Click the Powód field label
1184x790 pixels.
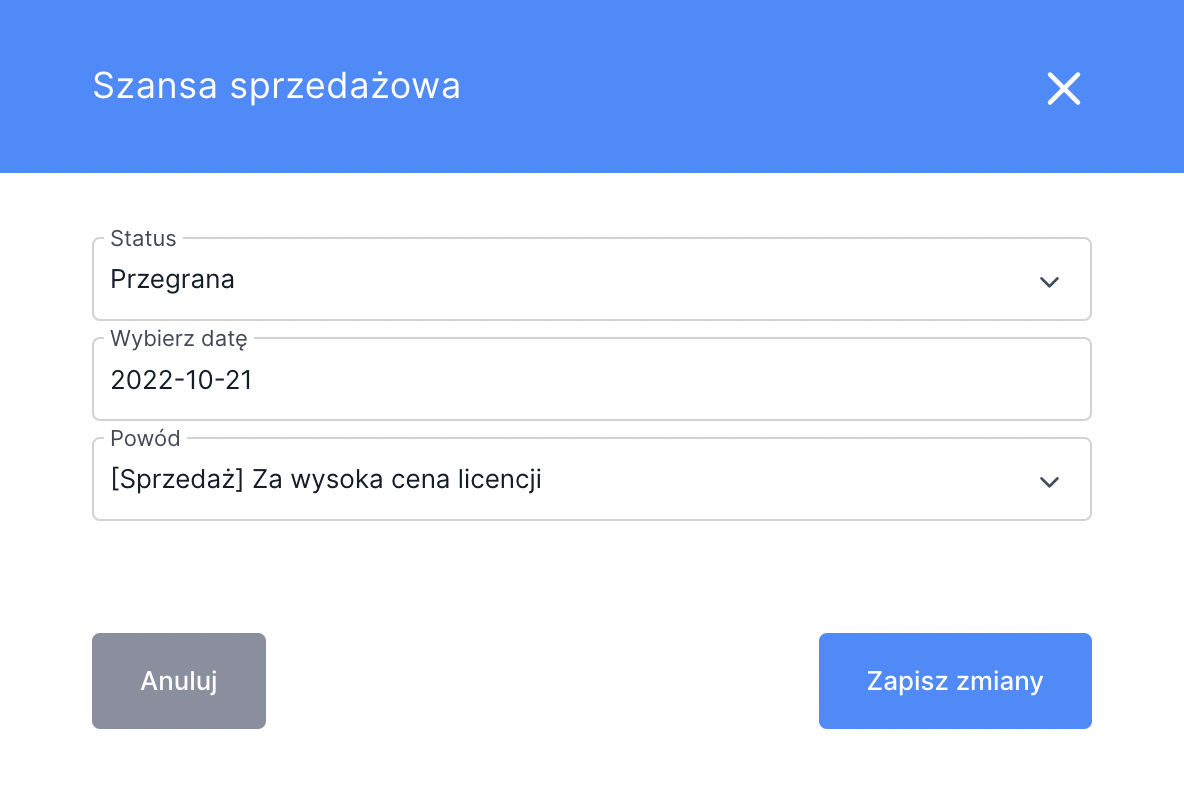click(145, 439)
